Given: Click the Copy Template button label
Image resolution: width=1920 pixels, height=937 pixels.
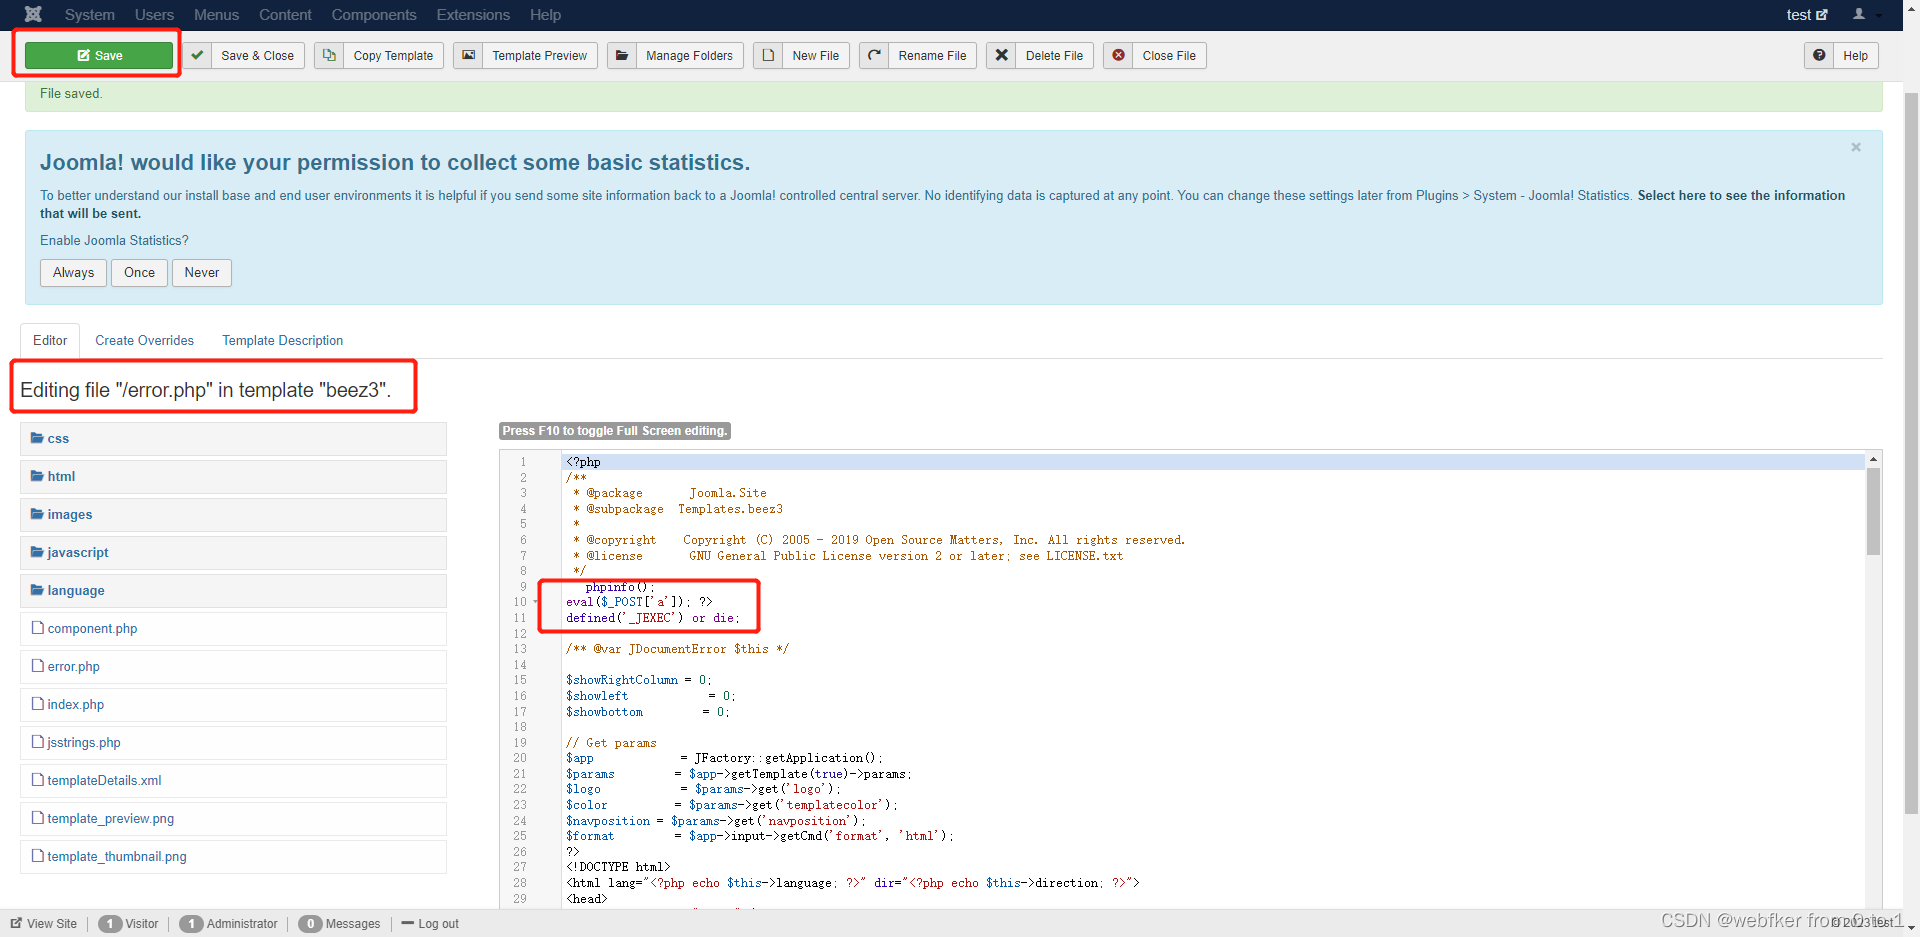Looking at the screenshot, I should pos(393,55).
